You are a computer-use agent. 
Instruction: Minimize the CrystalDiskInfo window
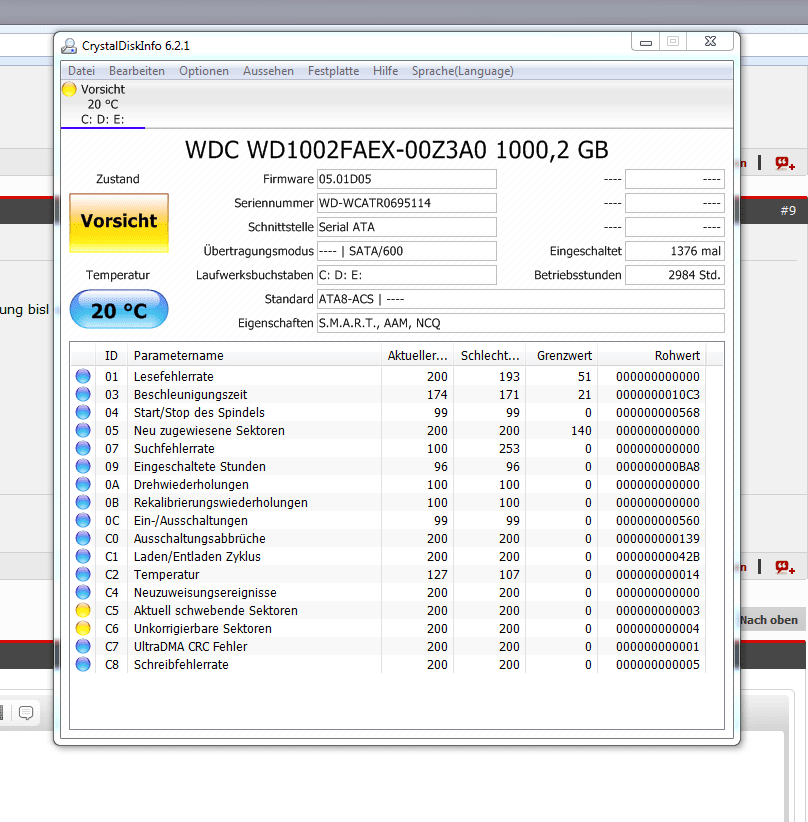646,42
